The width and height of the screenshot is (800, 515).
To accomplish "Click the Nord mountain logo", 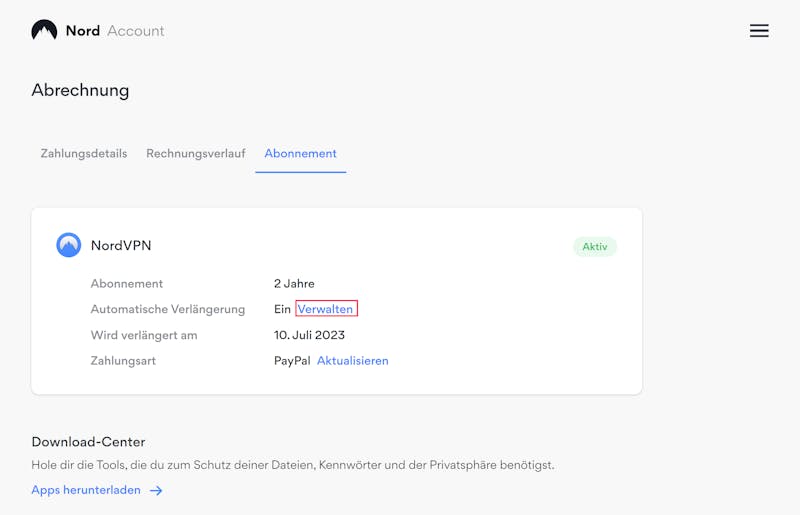I will [44, 30].
